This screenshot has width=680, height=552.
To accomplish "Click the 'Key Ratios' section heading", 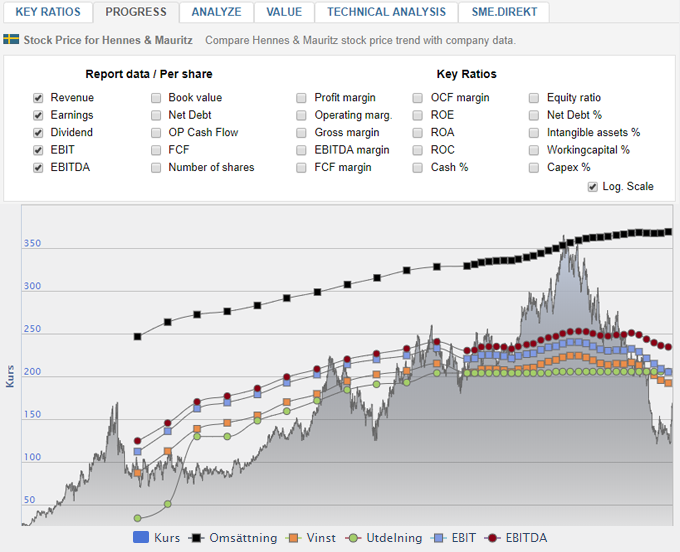I will 466,74.
